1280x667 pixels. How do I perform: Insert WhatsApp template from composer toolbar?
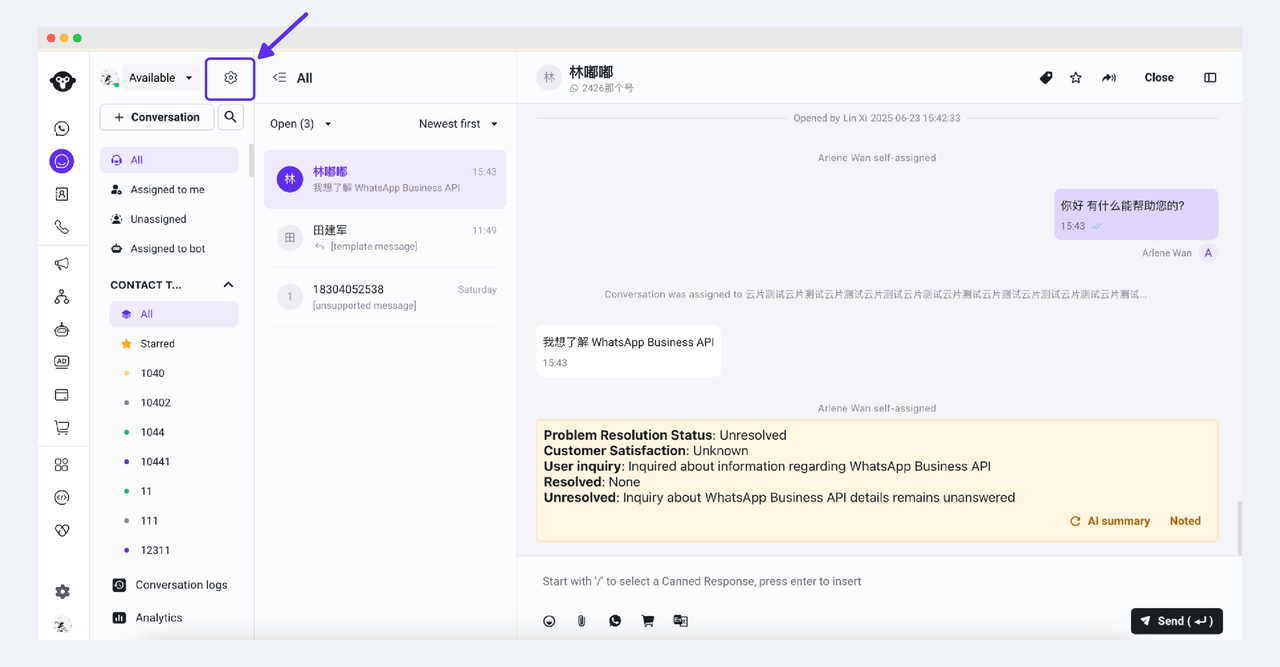point(615,621)
